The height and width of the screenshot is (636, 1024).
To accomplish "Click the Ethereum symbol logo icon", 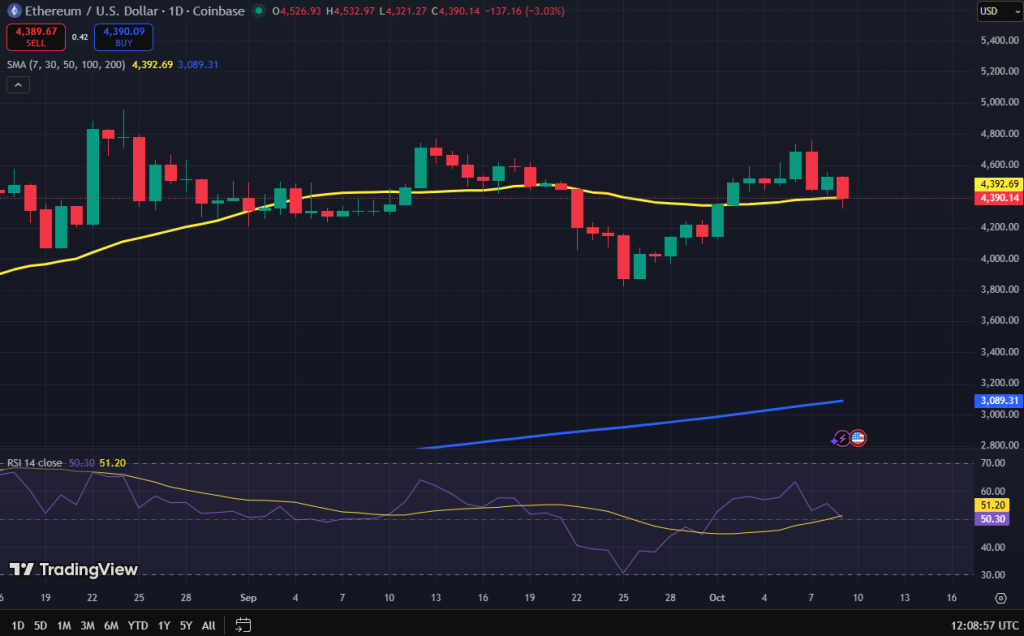I will pyautogui.click(x=14, y=10).
